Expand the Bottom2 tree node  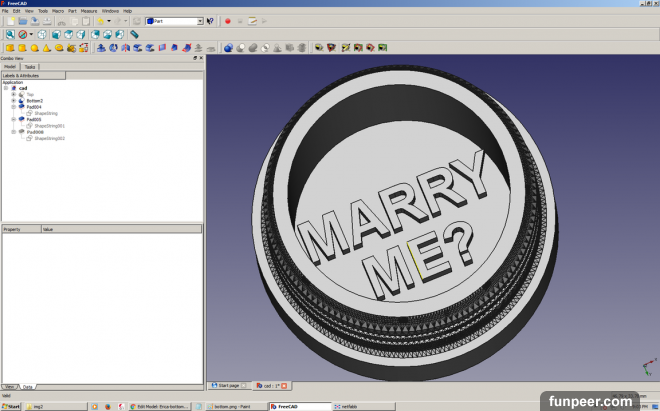click(14, 100)
